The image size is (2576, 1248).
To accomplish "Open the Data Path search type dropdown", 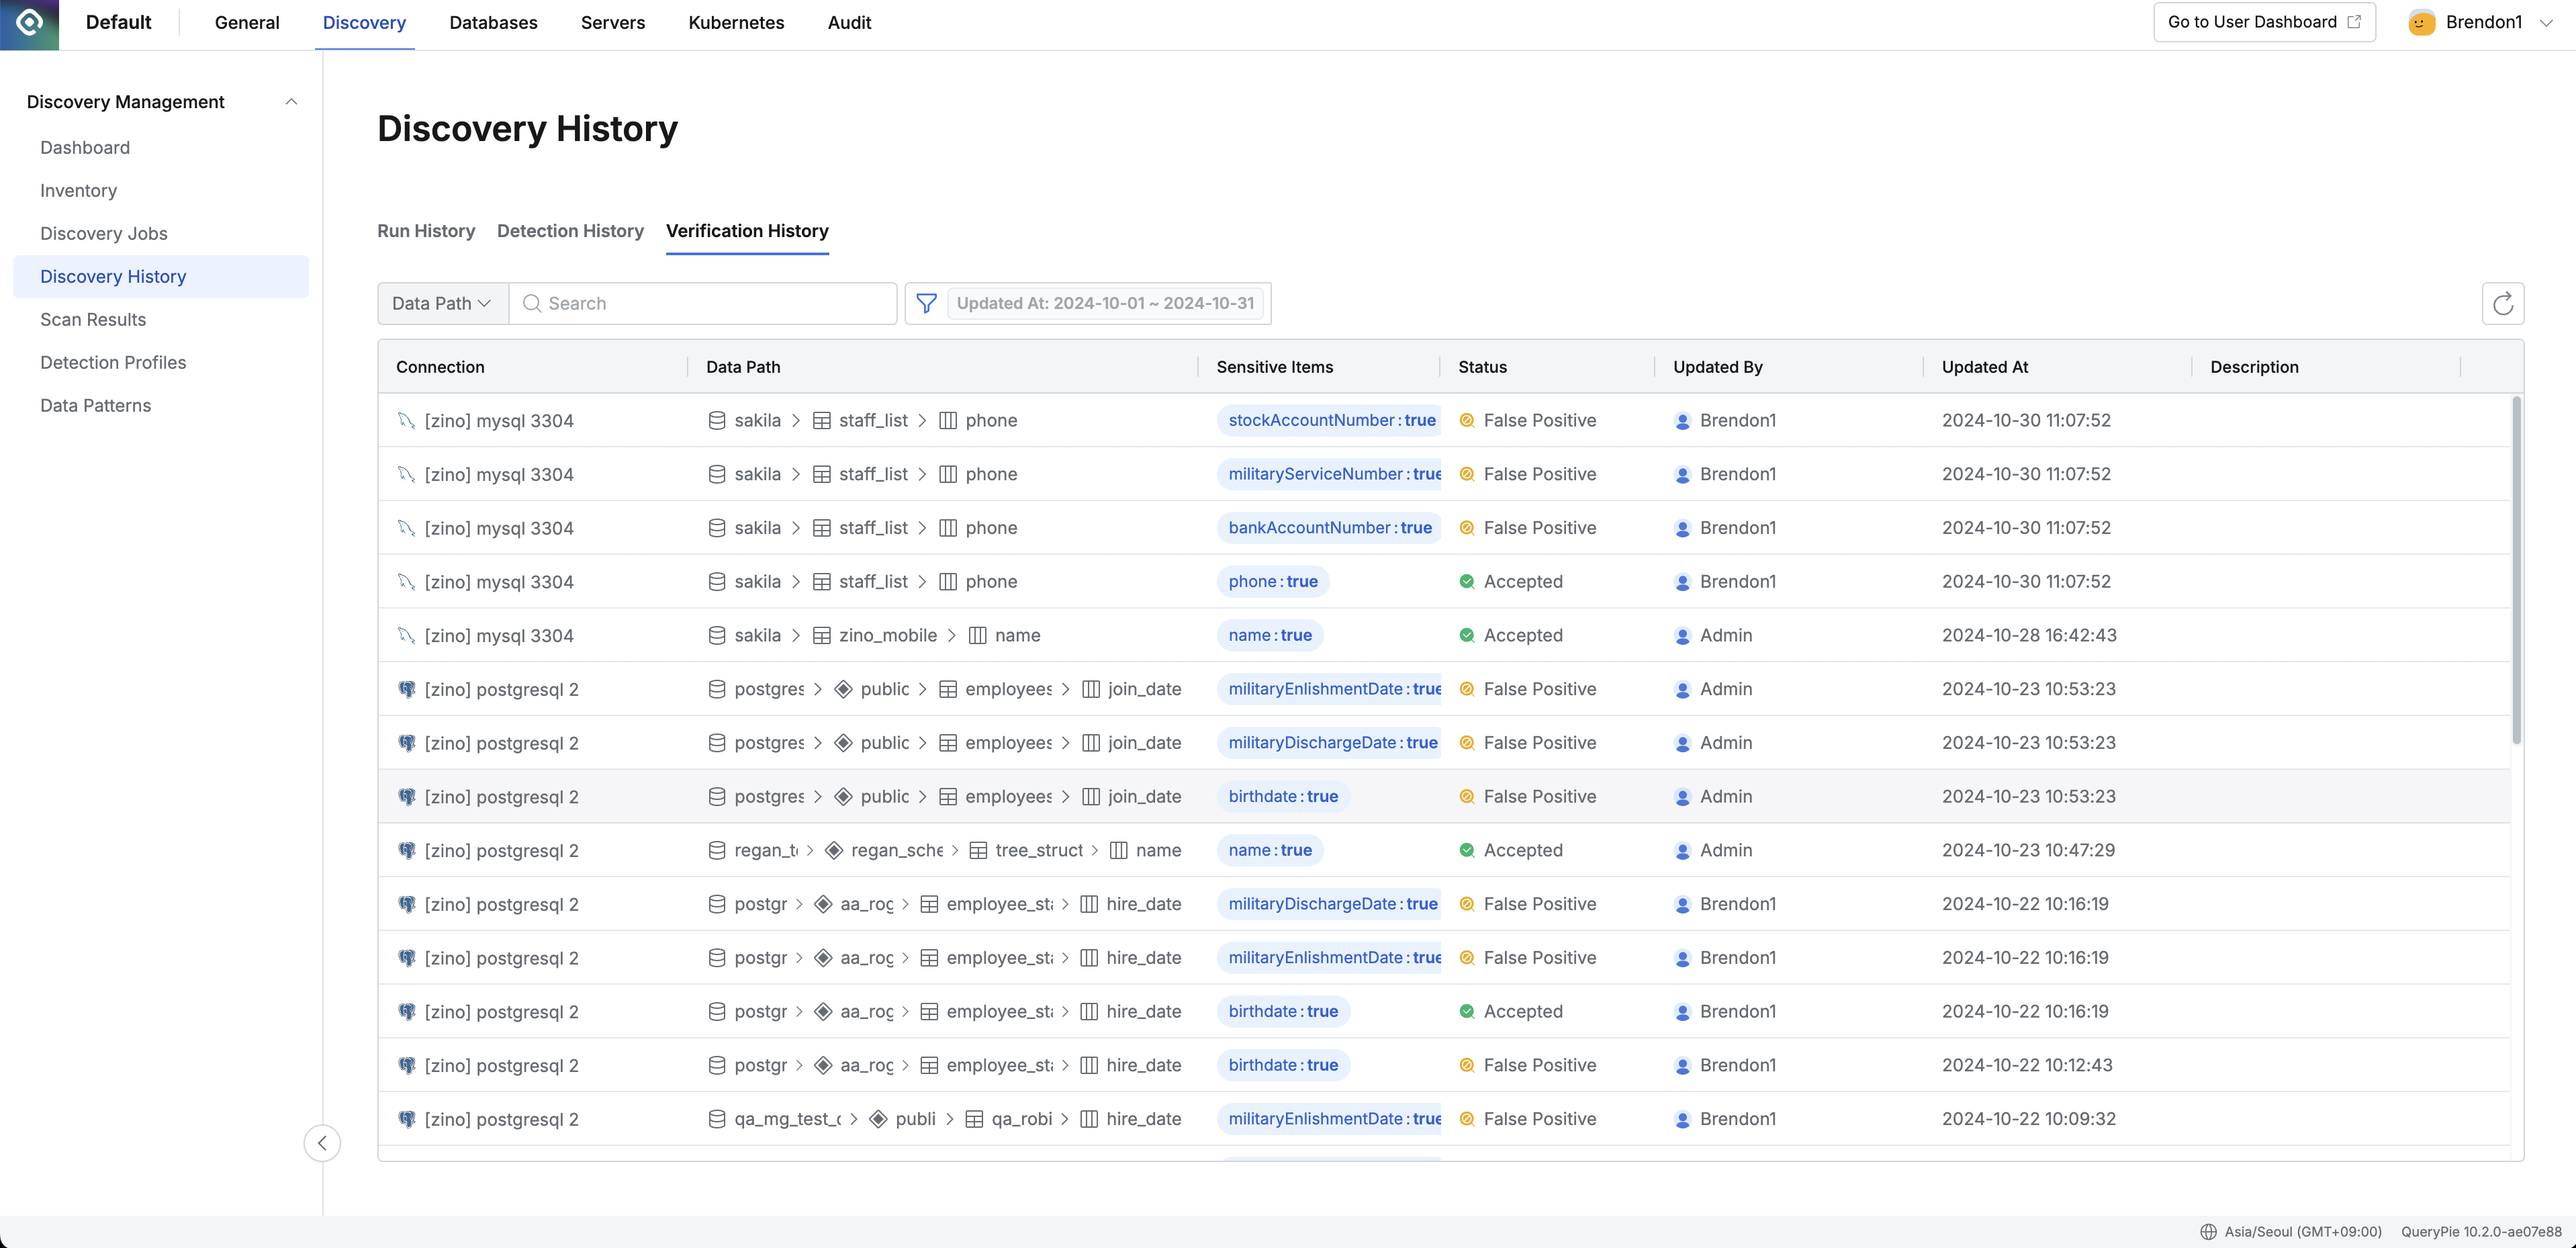I will coord(443,303).
